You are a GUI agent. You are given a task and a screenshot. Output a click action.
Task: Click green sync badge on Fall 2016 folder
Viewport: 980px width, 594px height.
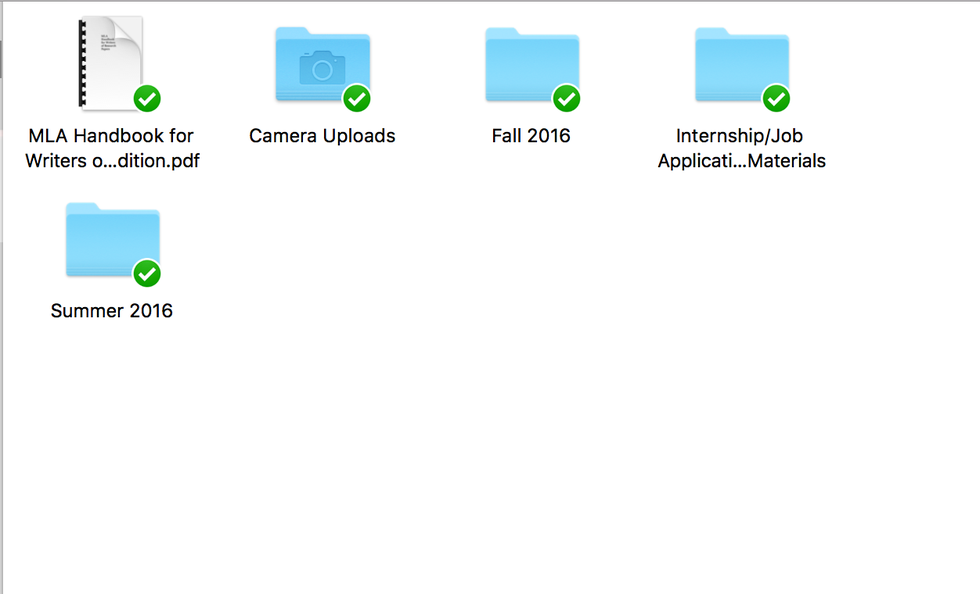click(567, 98)
